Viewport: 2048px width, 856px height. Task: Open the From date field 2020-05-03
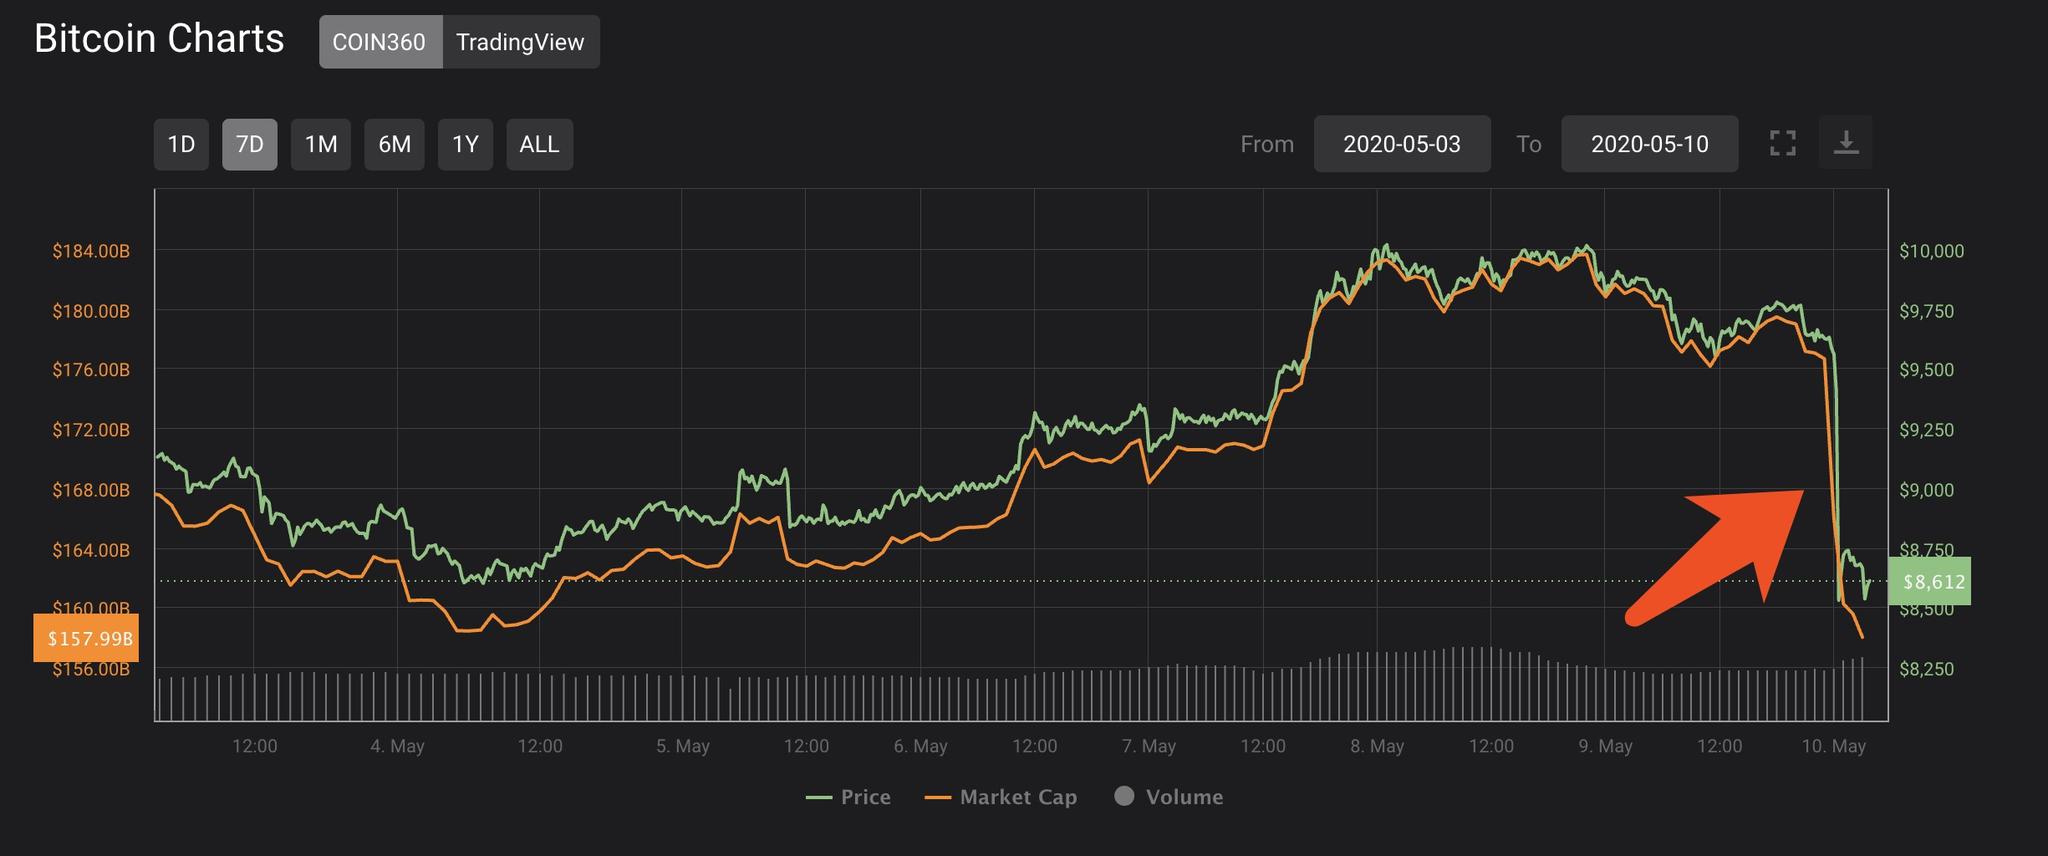coord(1401,144)
